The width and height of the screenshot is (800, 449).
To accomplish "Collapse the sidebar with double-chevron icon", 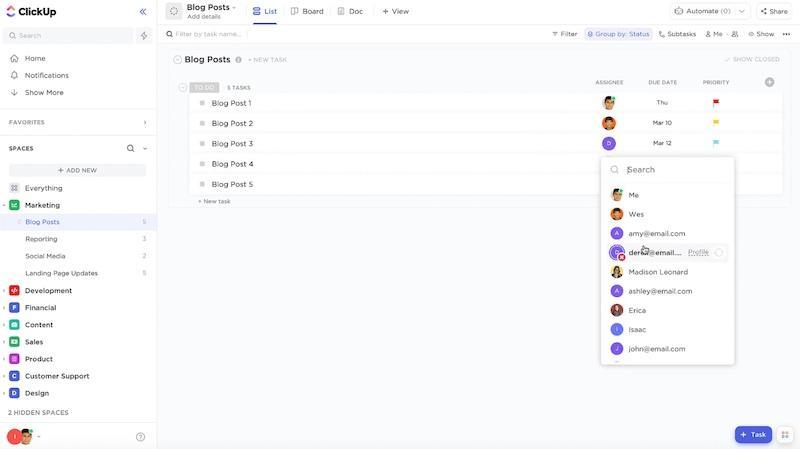I will pyautogui.click(x=143, y=11).
